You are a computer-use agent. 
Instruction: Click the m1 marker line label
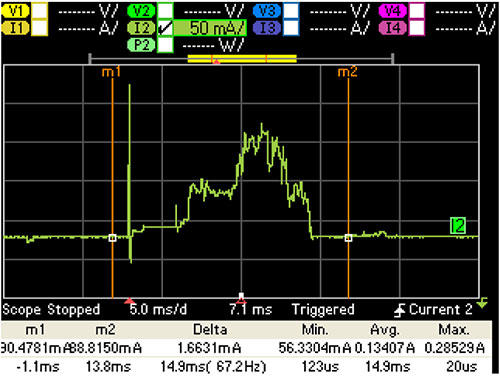point(111,72)
